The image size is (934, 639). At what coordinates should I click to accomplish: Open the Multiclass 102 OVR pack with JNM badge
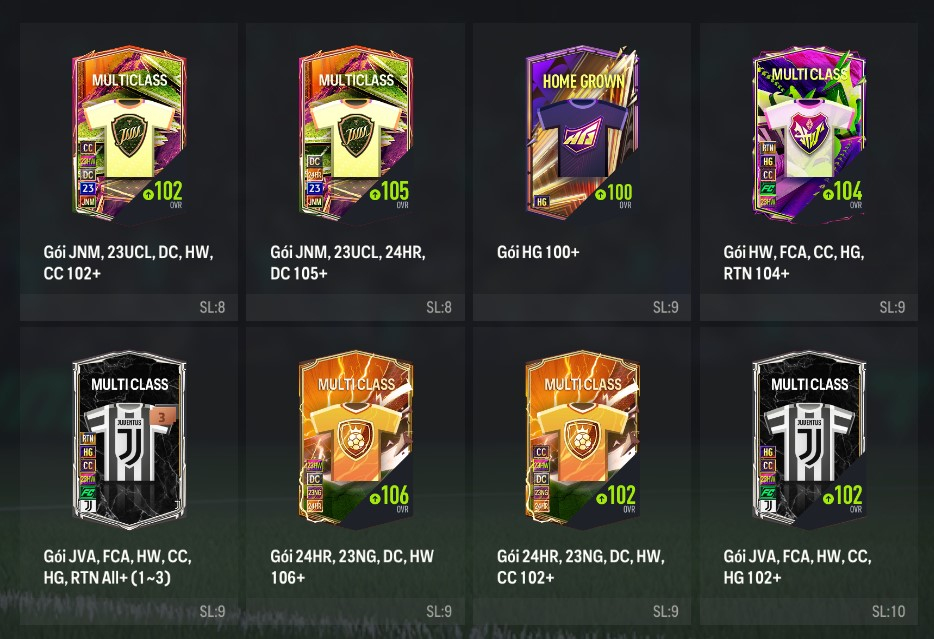129,133
